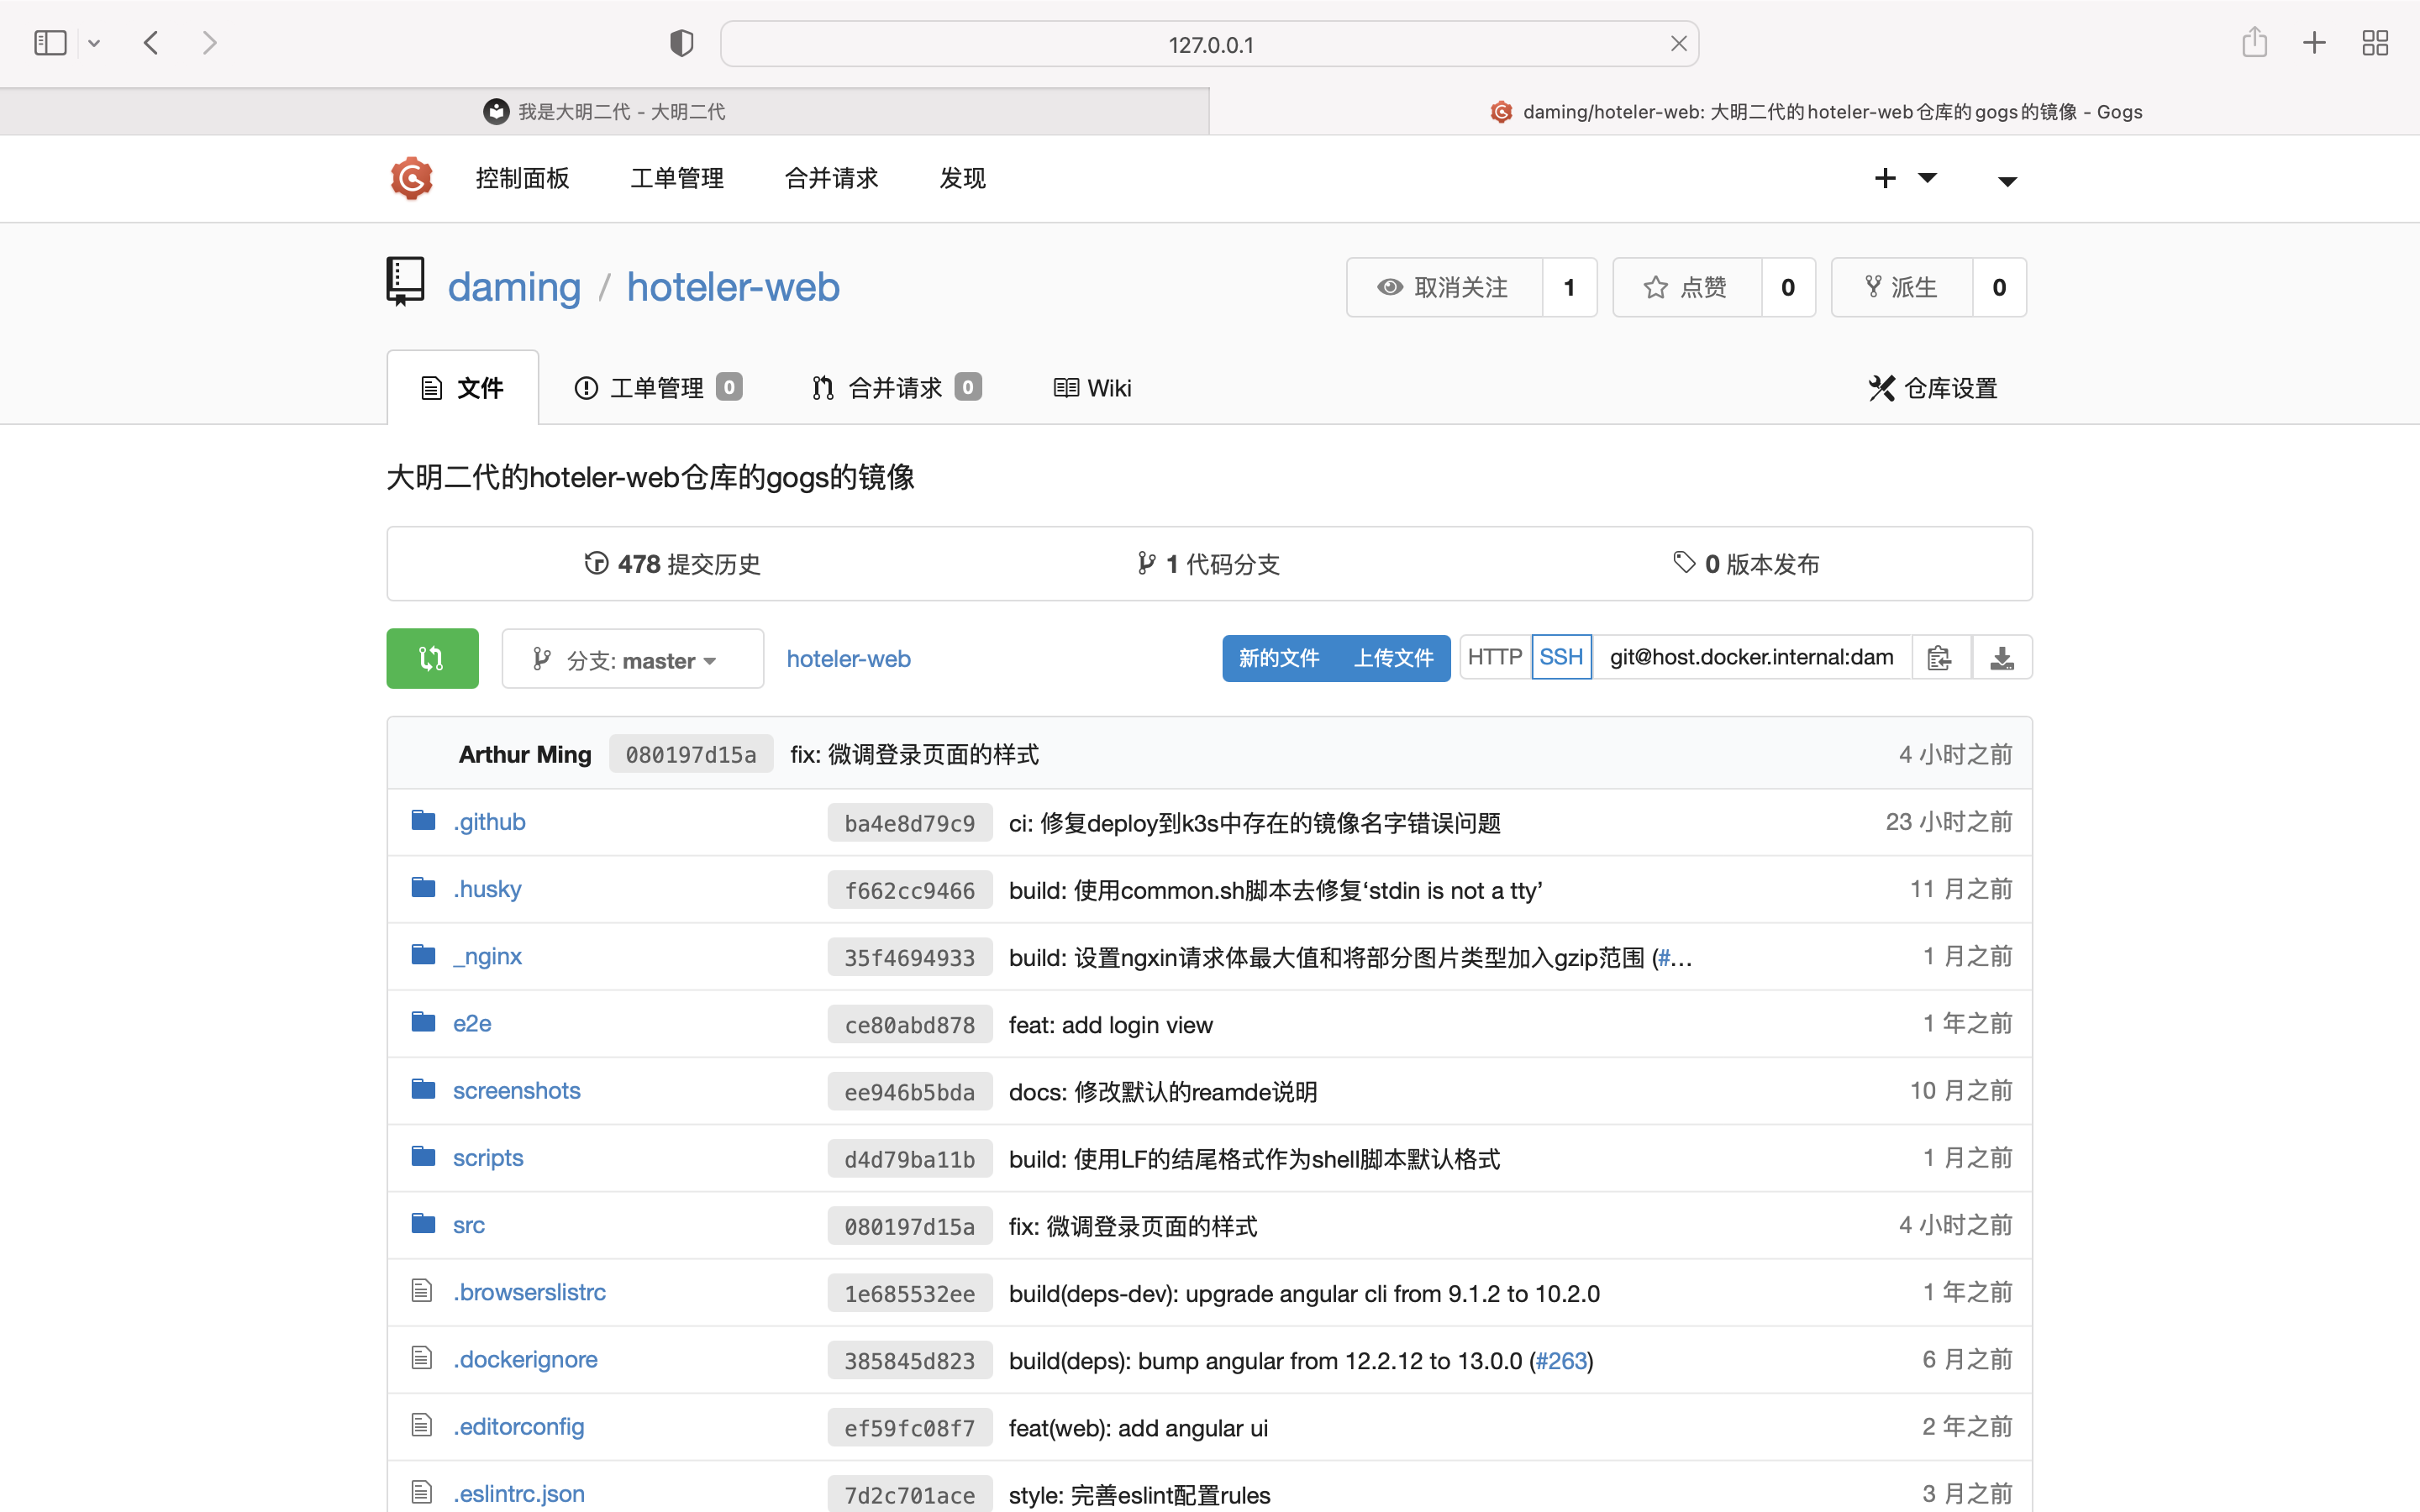The width and height of the screenshot is (2420, 1512).
Task: Show the tab overview grid icon
Action: point(2375,43)
